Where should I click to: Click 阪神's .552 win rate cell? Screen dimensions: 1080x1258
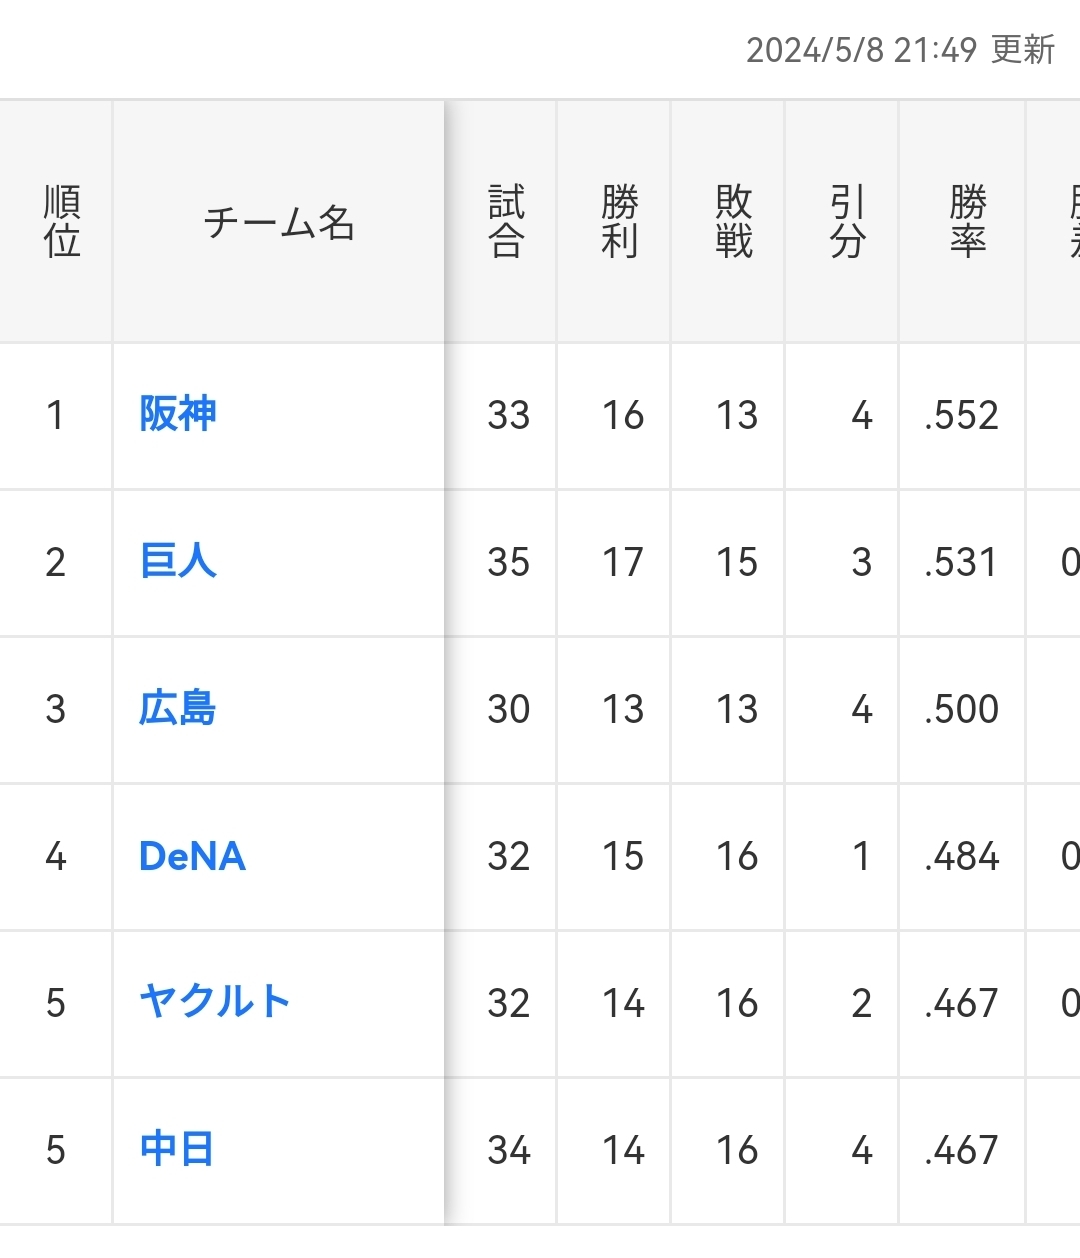(962, 416)
